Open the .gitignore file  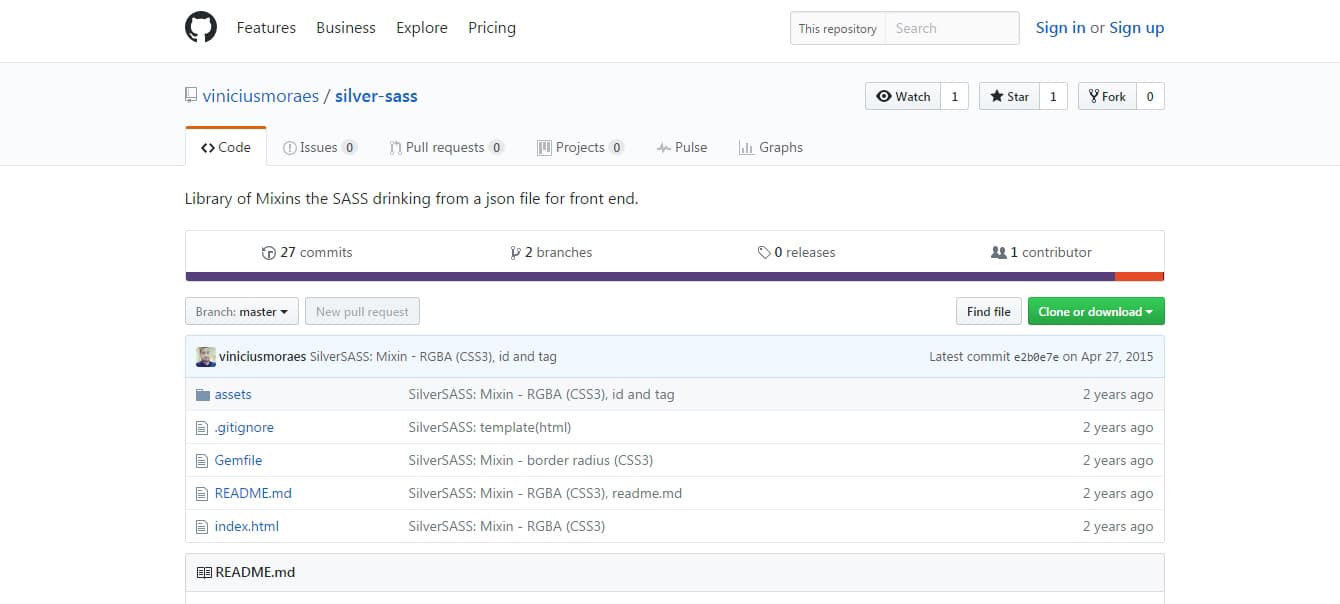(x=244, y=428)
